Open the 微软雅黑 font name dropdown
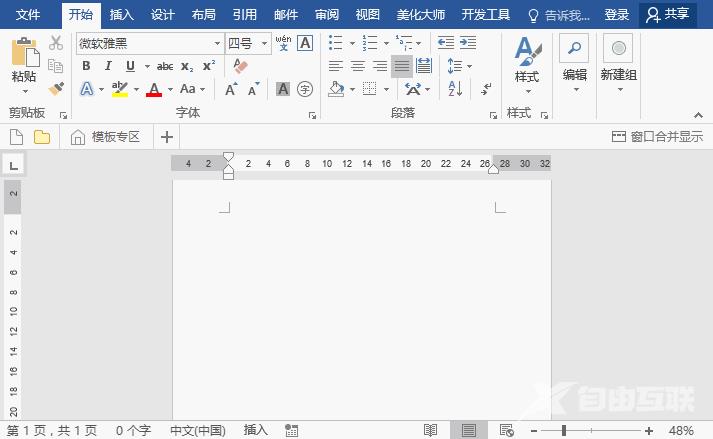This screenshot has height=439, width=713. [218, 43]
